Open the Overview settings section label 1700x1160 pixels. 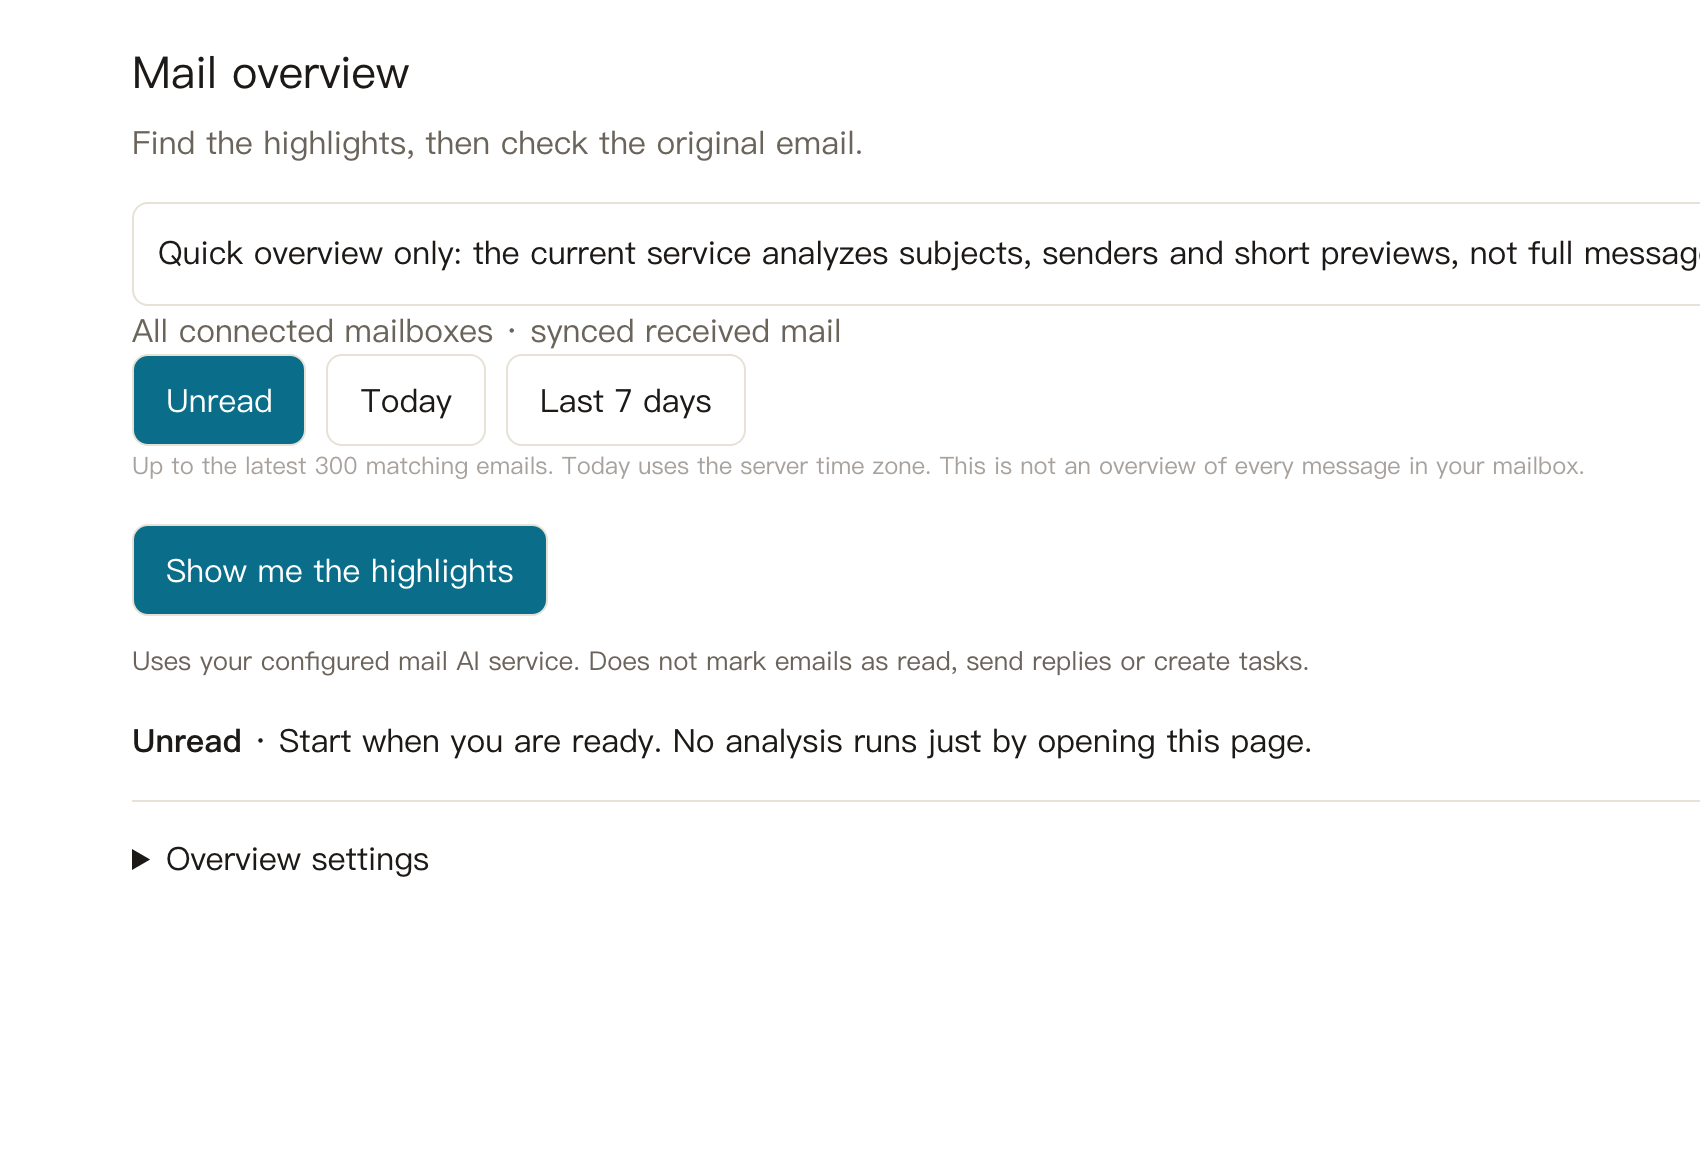pos(297,859)
